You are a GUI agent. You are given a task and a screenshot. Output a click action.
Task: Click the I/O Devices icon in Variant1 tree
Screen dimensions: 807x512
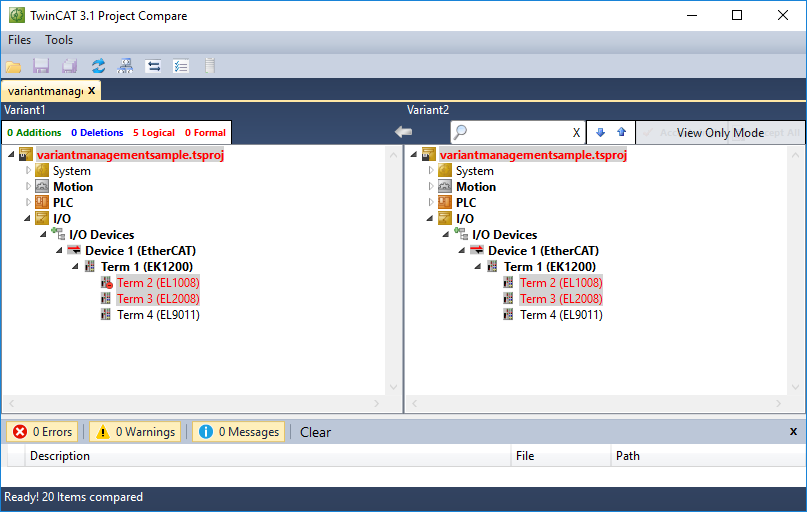point(58,234)
